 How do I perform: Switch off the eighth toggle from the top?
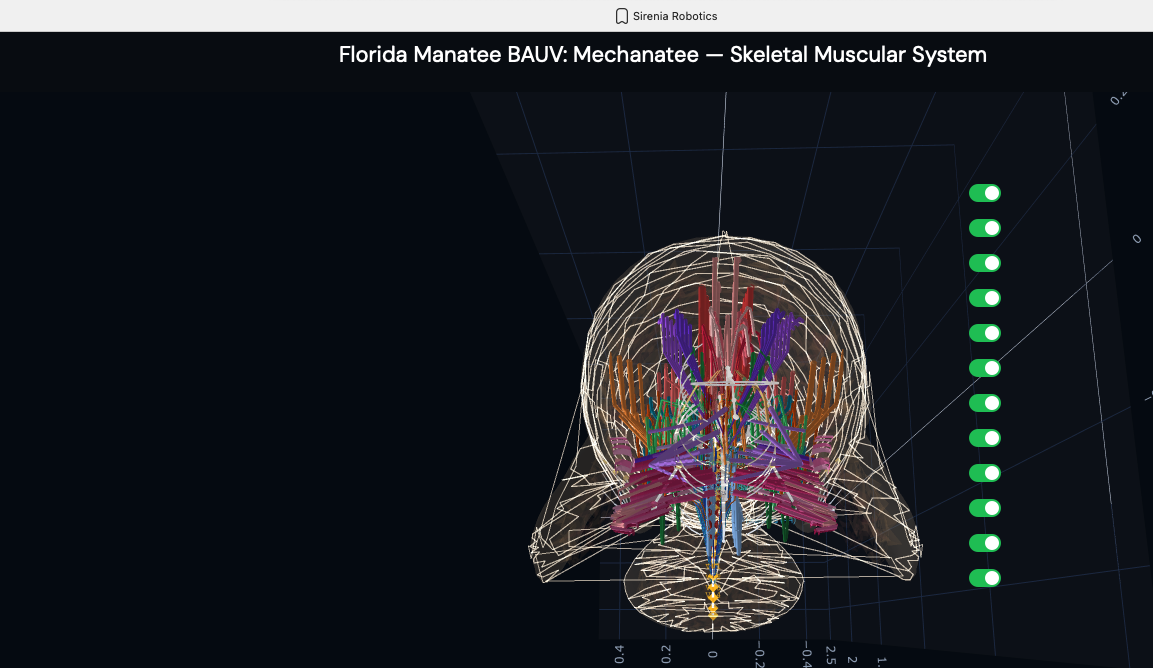(985, 438)
